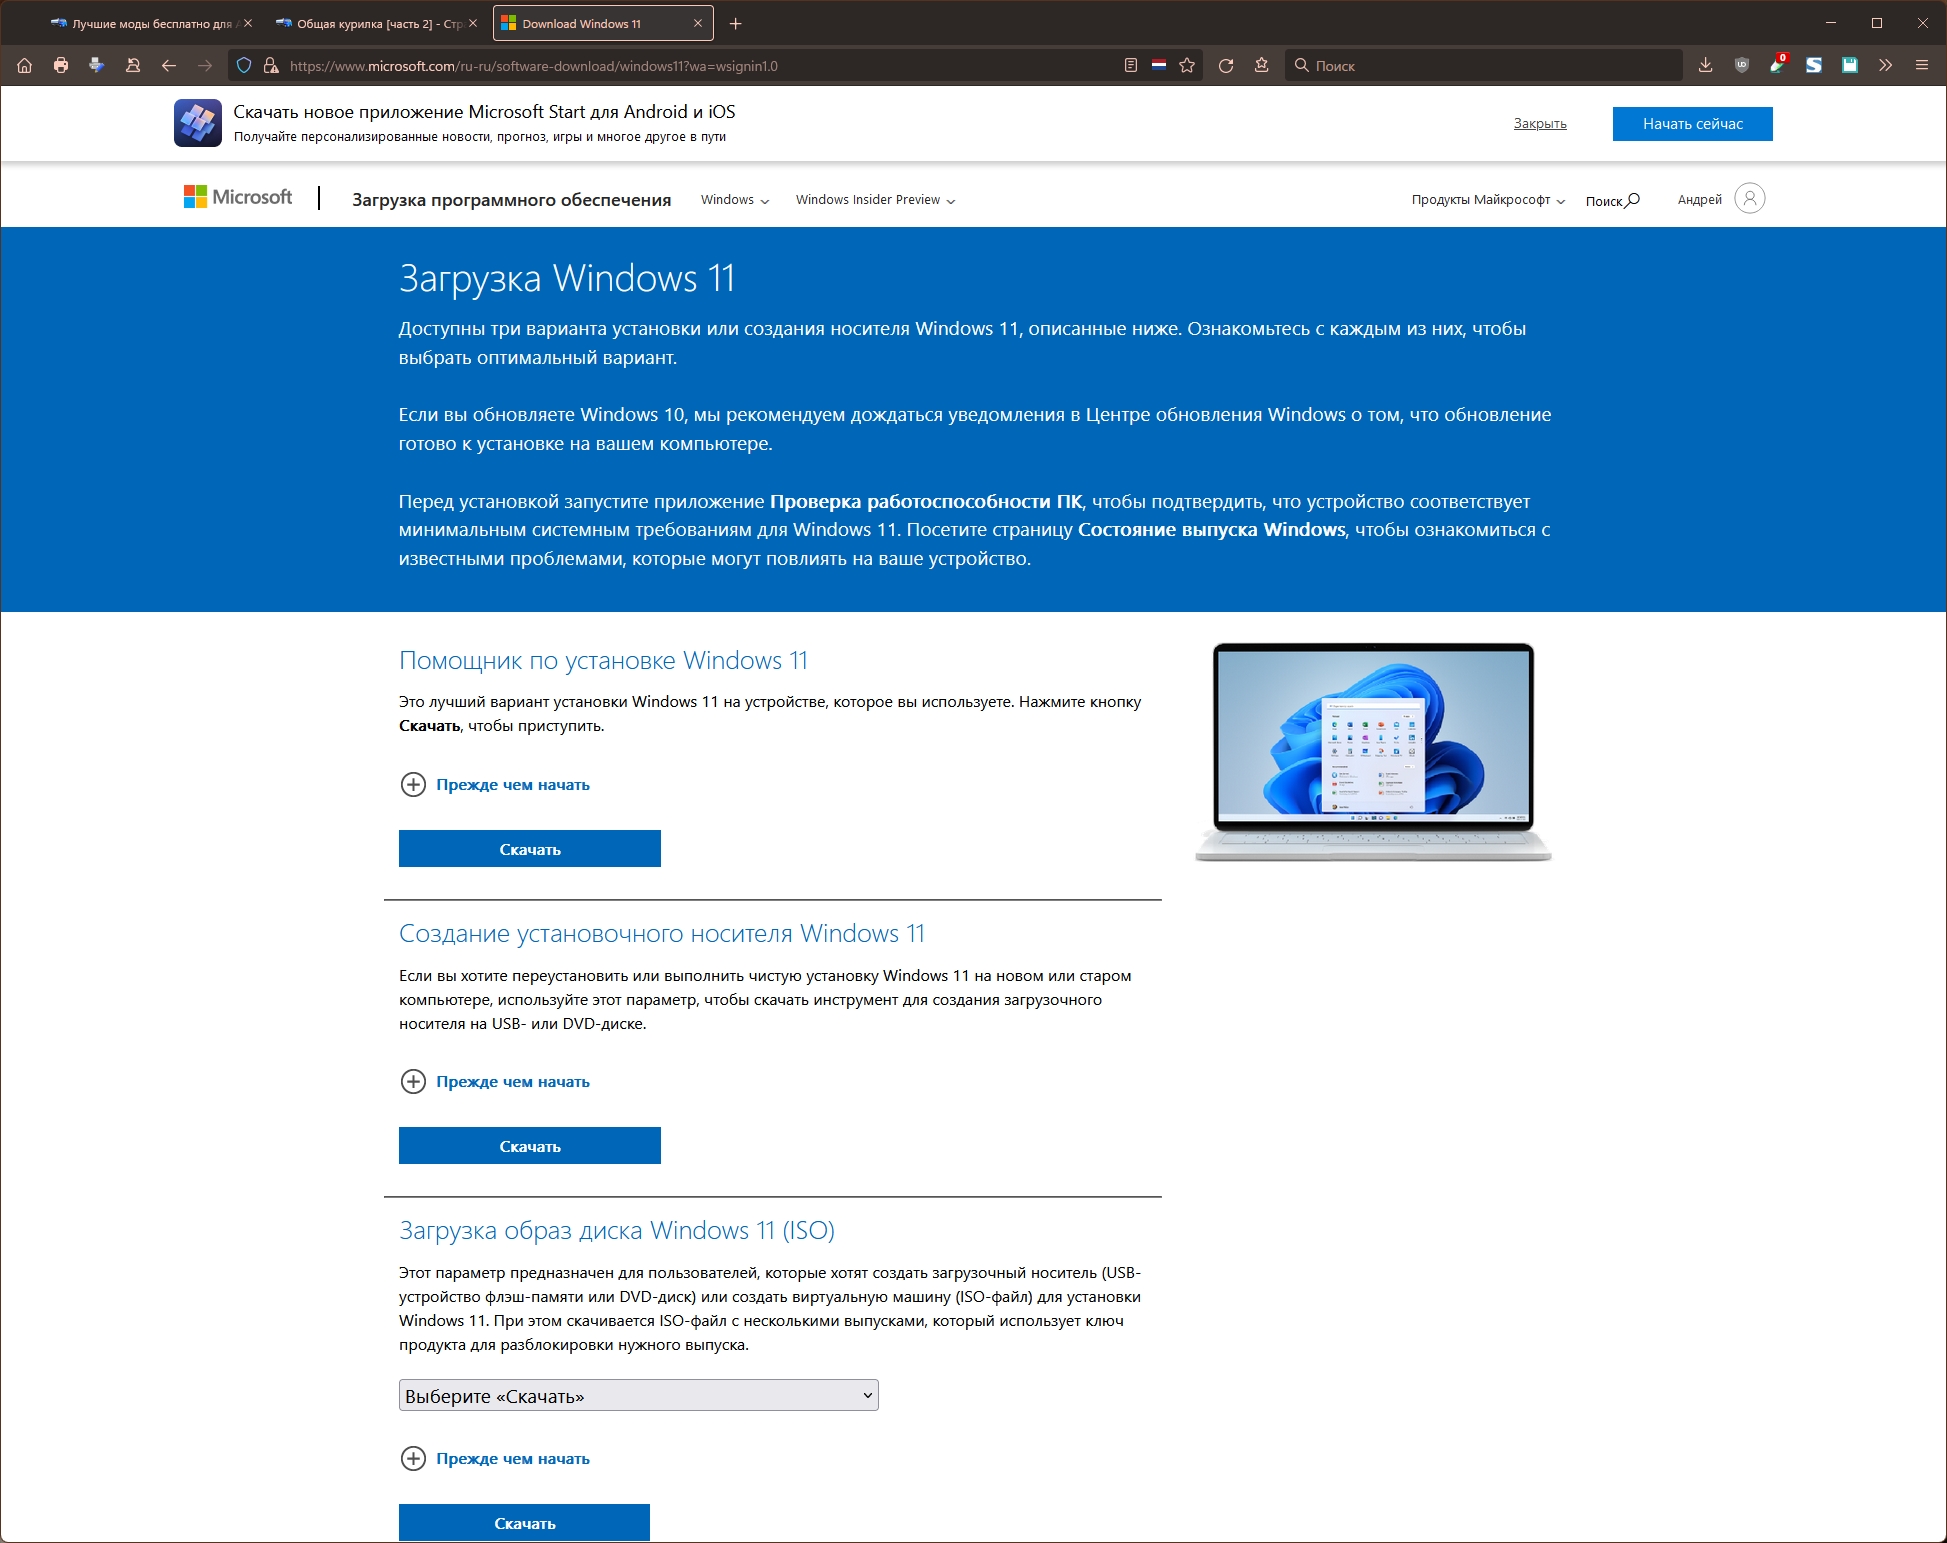Open the bookmarks star-tray icon
1947x1543 pixels.
pos(1262,65)
